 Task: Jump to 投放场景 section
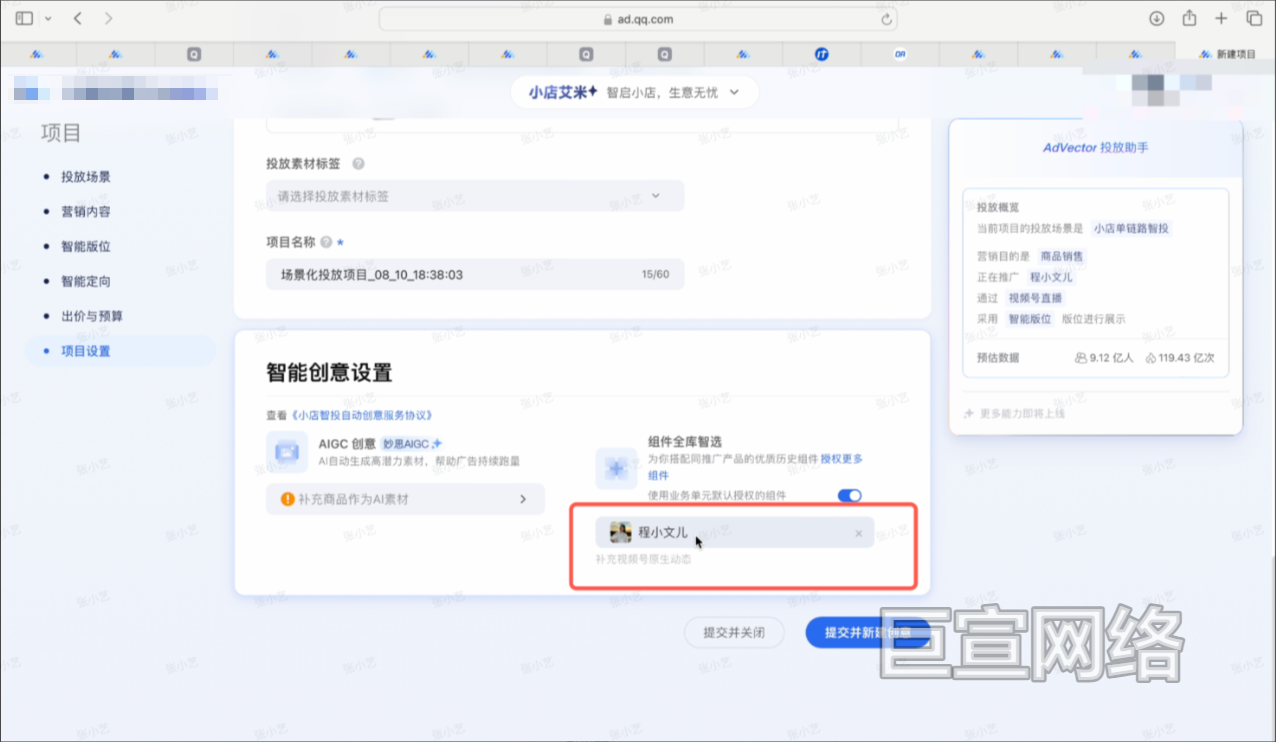[x=85, y=177]
